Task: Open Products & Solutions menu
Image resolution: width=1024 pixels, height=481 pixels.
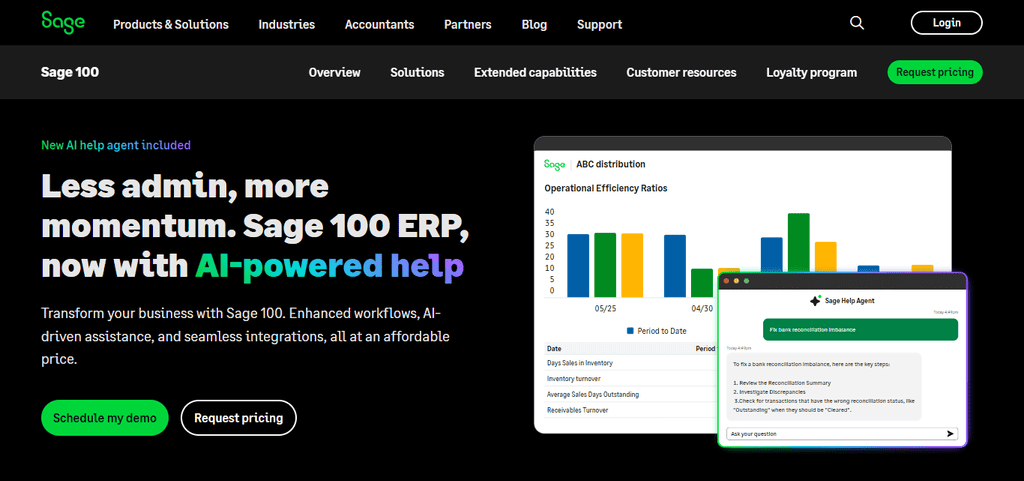Action: (x=171, y=24)
